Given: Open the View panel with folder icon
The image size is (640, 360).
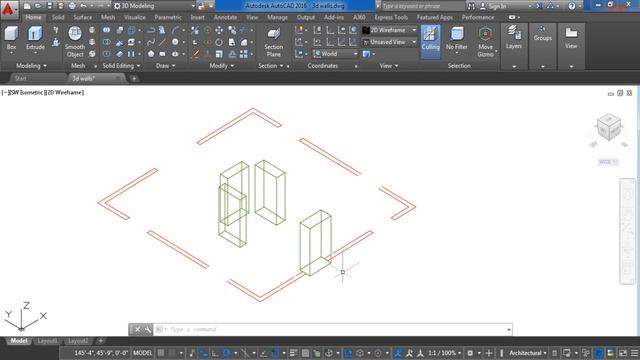Looking at the screenshot, I should tap(571, 38).
